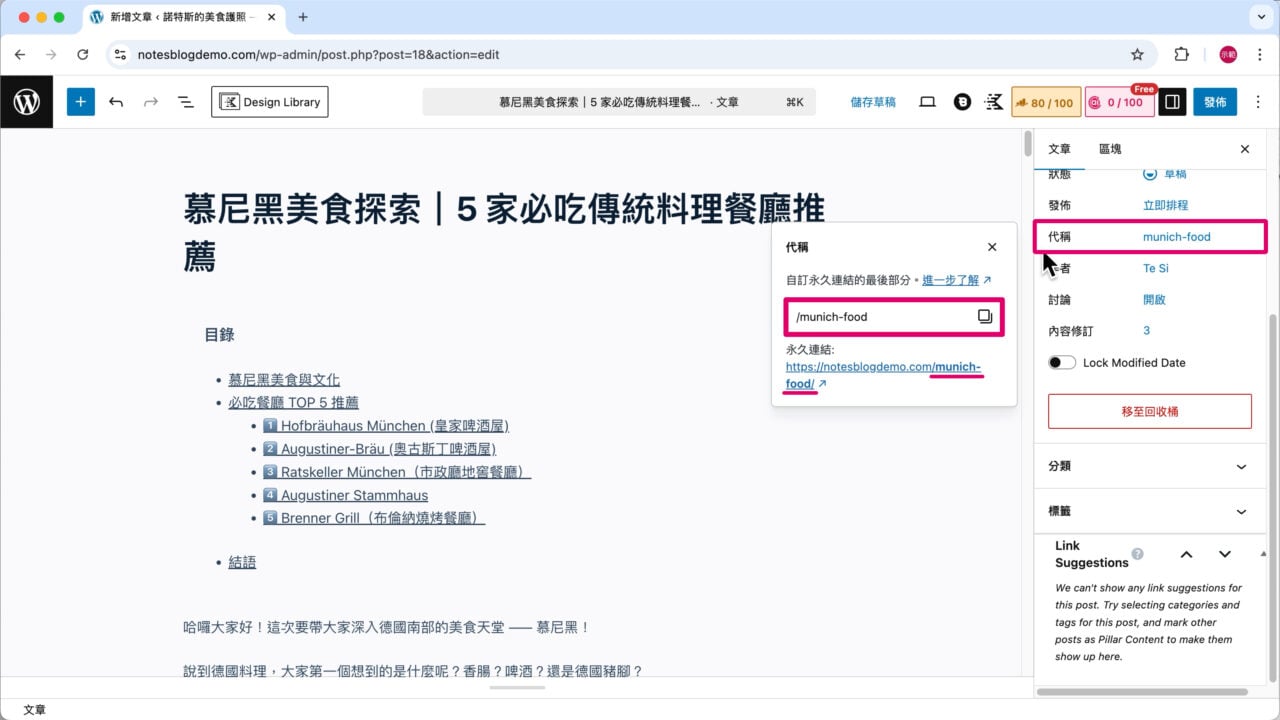Image resolution: width=1280 pixels, height=720 pixels.
Task: Toggle the settings sidebar panel icon
Action: 1171,101
